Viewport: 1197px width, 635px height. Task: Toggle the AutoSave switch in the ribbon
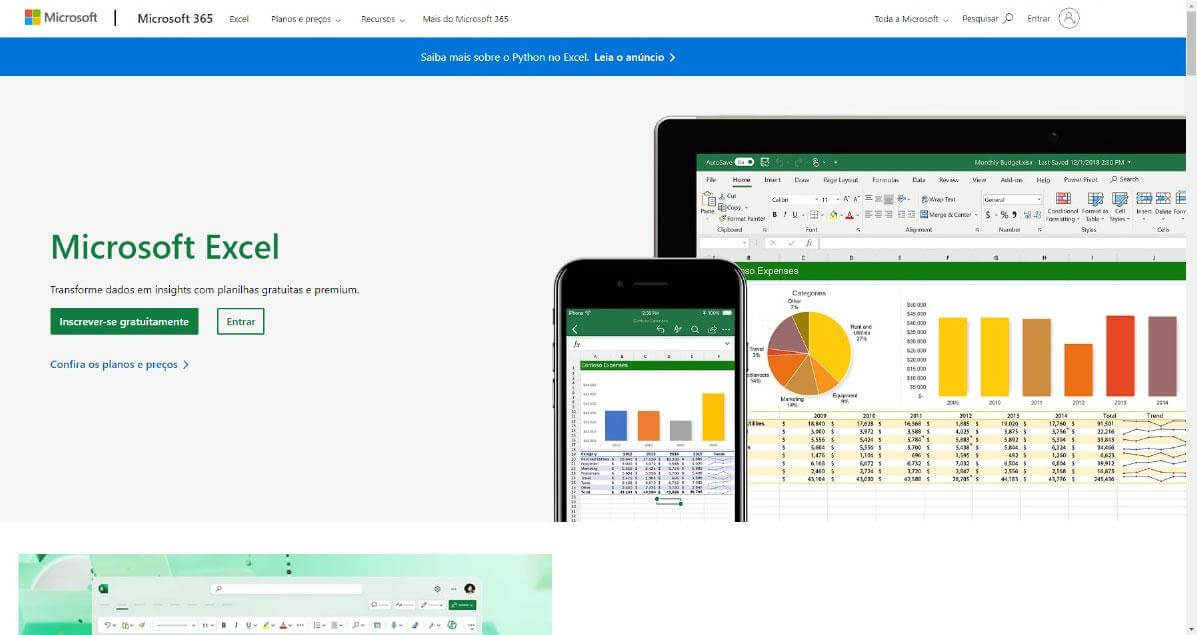(x=744, y=159)
